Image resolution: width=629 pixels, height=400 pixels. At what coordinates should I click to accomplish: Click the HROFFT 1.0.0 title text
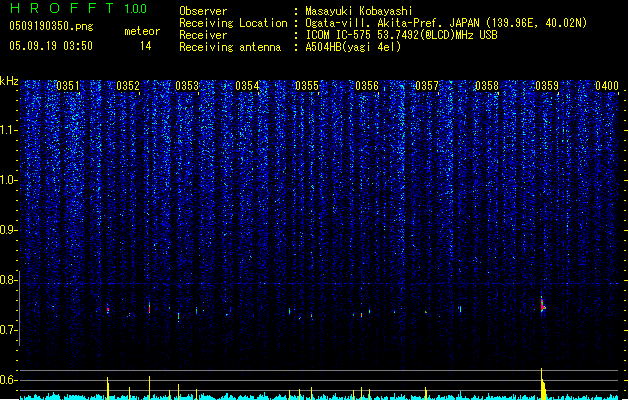tap(78, 8)
